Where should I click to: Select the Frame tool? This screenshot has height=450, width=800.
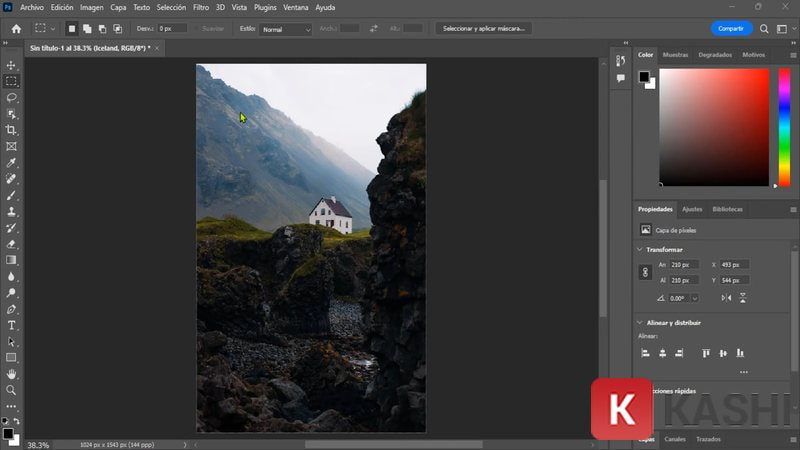coord(11,146)
